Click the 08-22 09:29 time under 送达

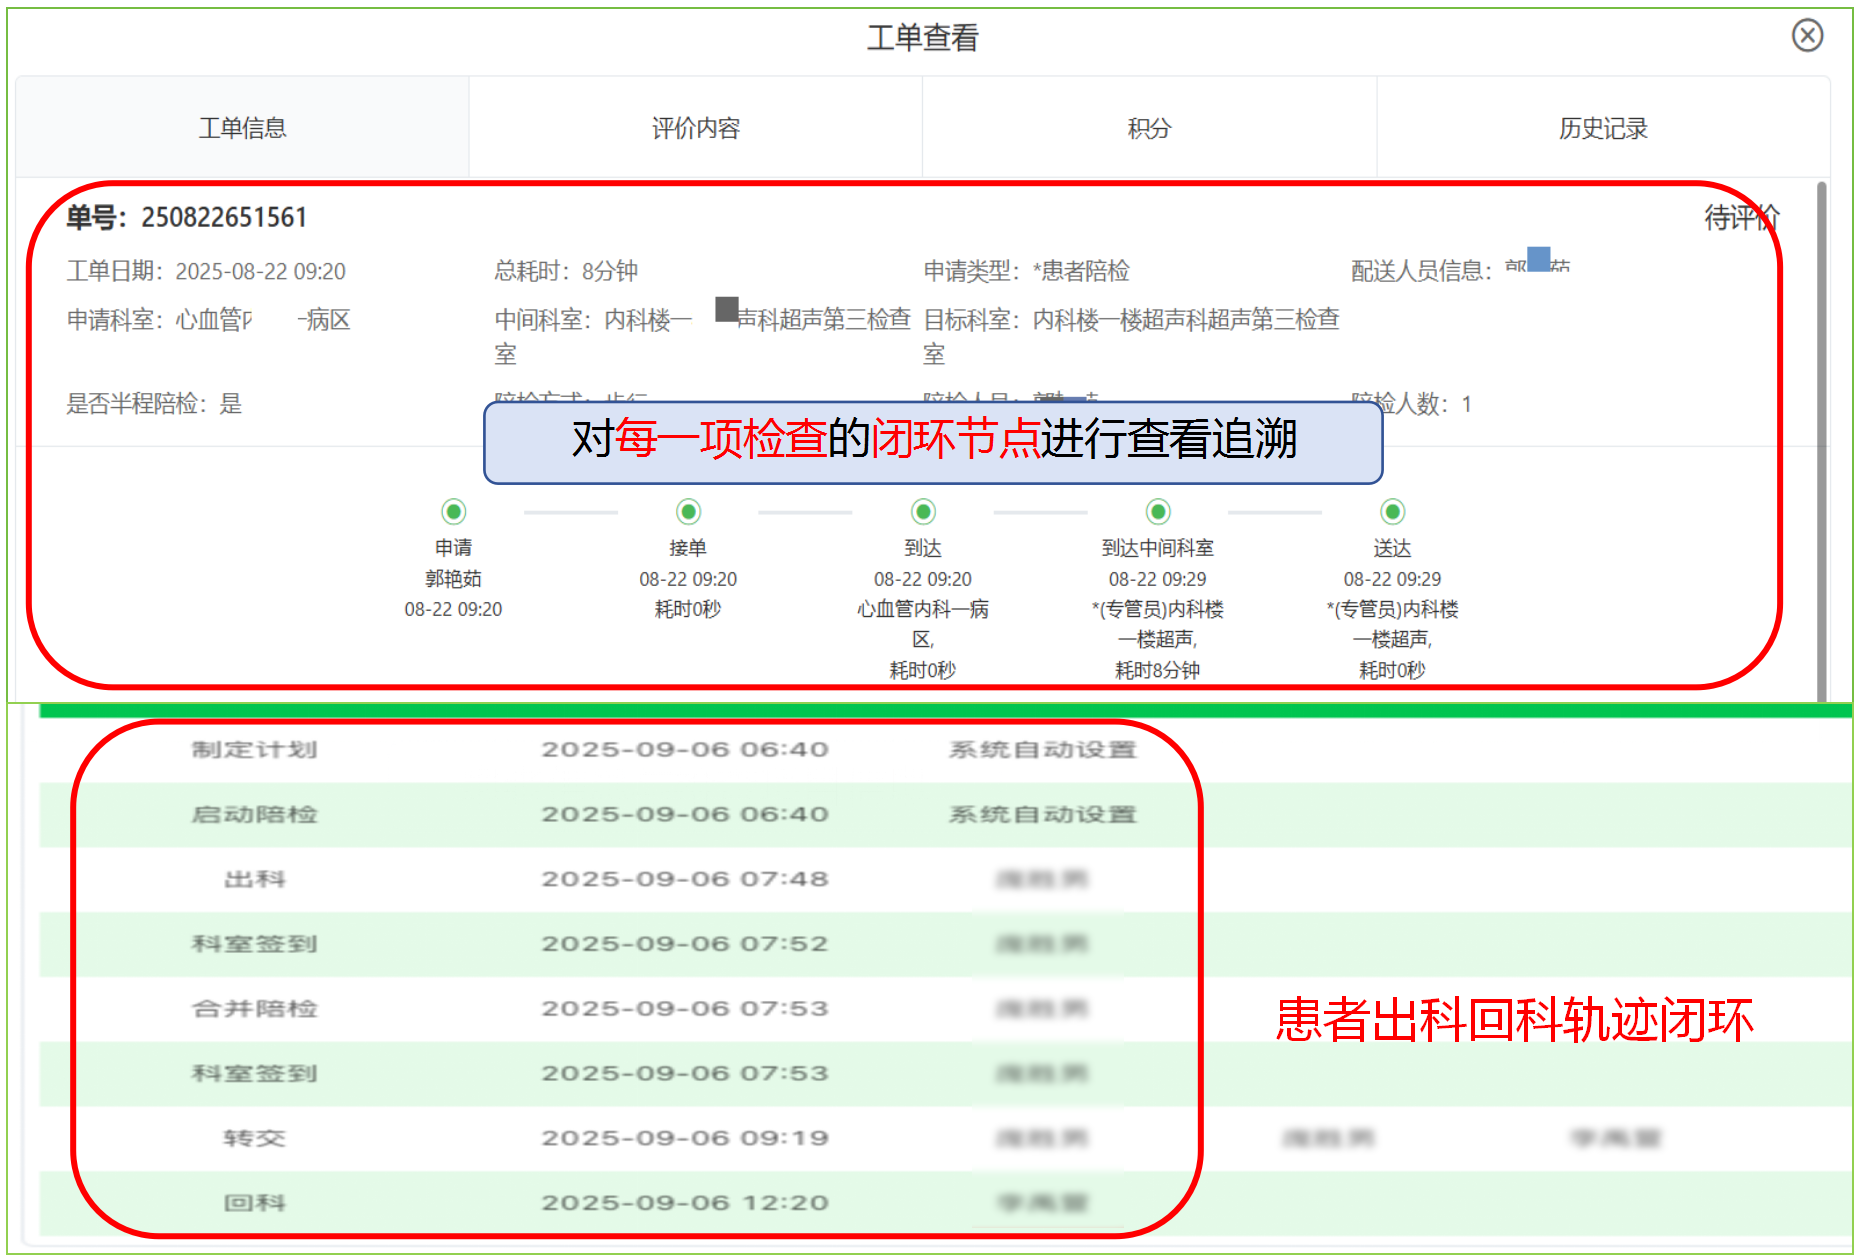[1392, 579]
